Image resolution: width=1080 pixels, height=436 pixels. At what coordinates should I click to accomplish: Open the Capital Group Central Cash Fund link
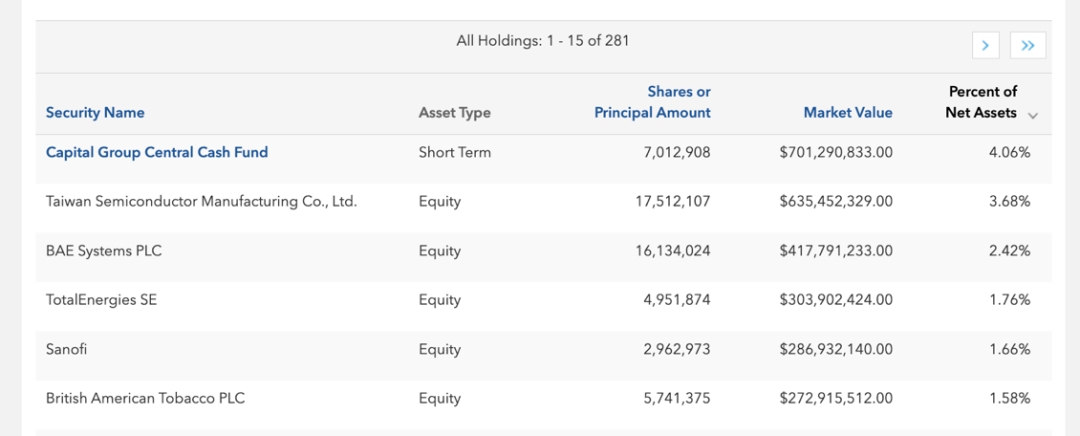(x=157, y=152)
